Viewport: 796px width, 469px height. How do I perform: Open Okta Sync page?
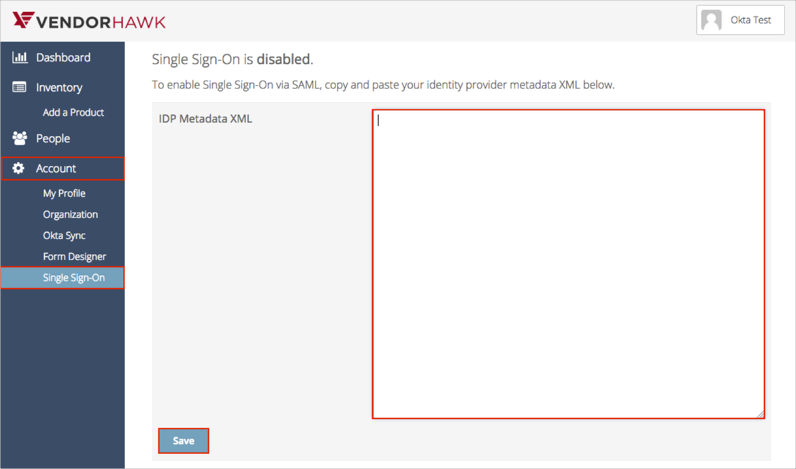coord(64,235)
